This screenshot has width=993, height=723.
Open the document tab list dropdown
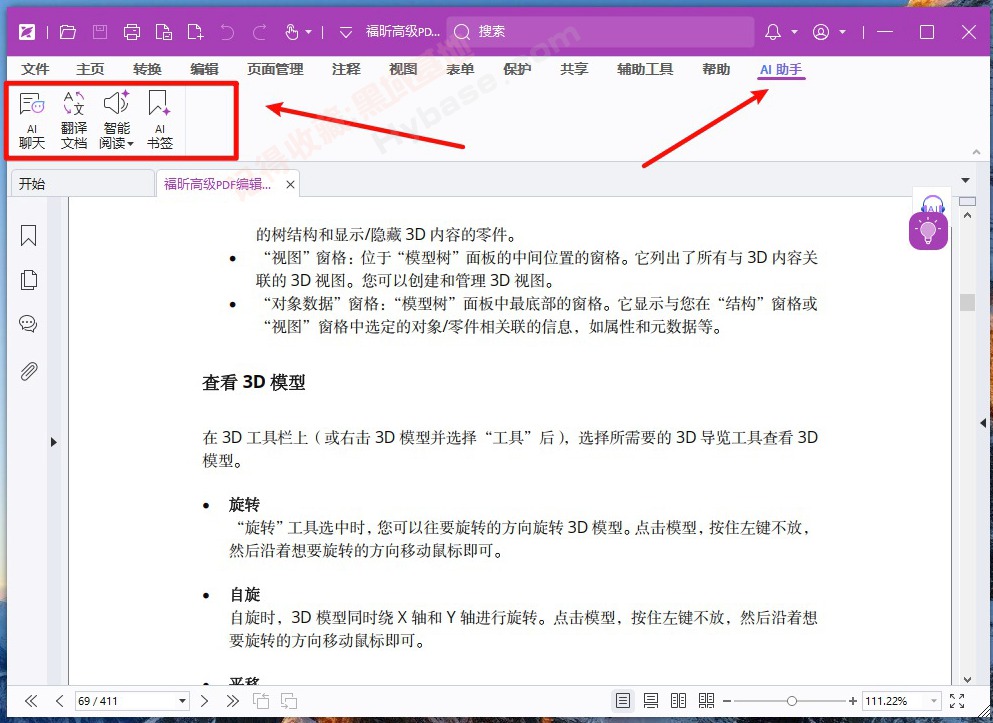point(966,180)
